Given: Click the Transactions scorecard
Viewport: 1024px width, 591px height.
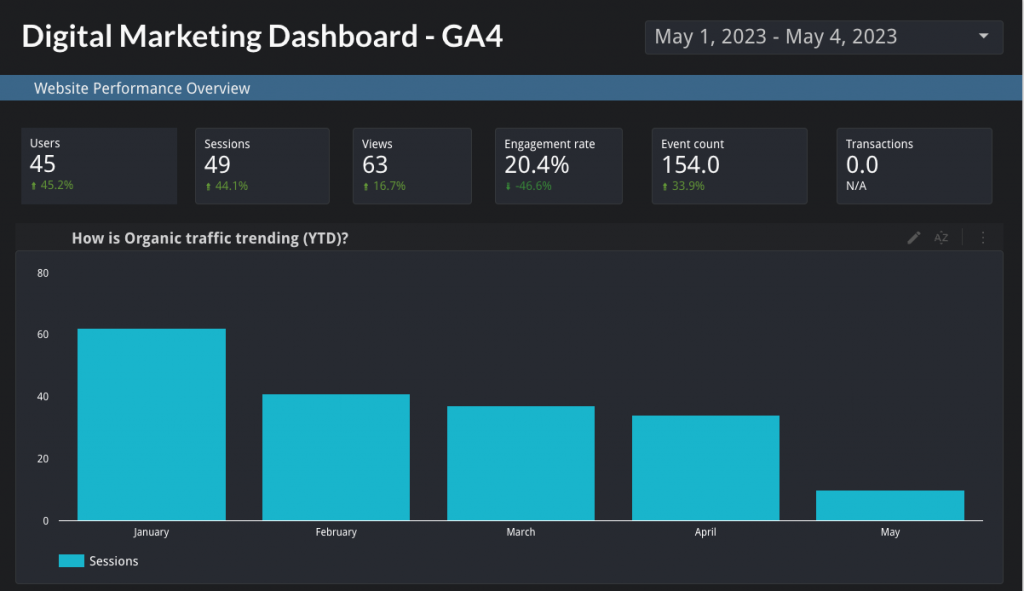Looking at the screenshot, I should coord(914,166).
